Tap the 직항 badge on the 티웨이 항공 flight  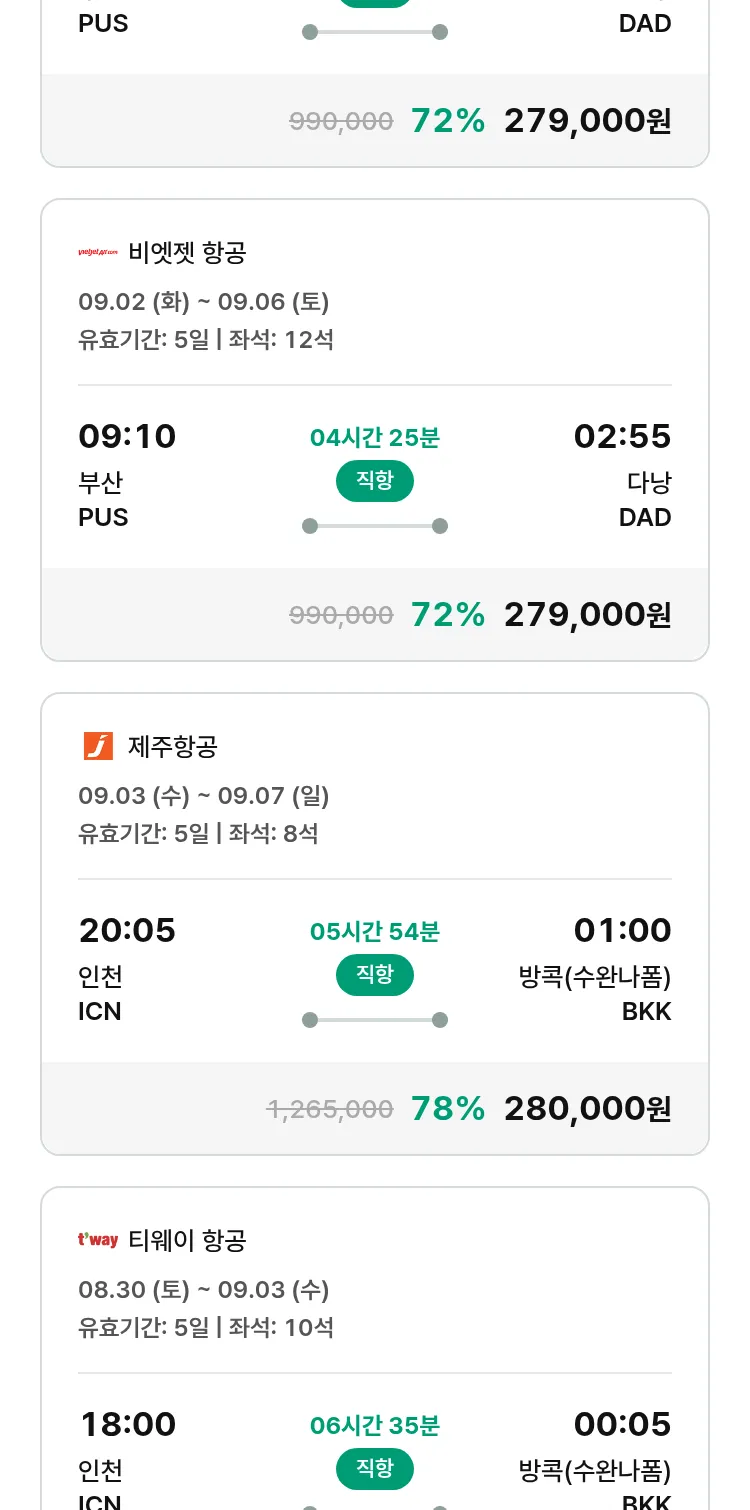pyautogui.click(x=374, y=1469)
